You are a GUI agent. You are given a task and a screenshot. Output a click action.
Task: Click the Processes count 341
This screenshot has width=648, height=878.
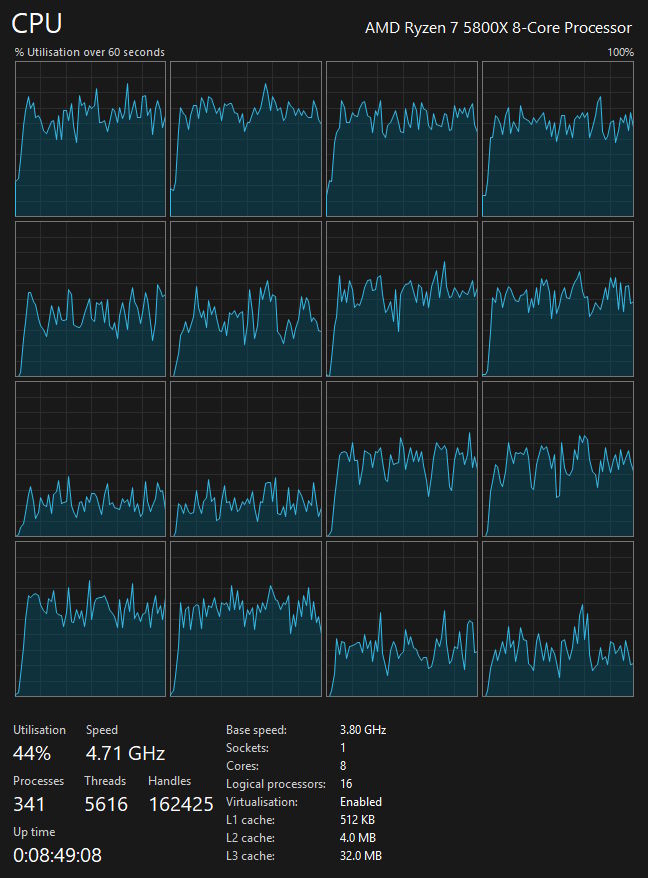pos(29,804)
